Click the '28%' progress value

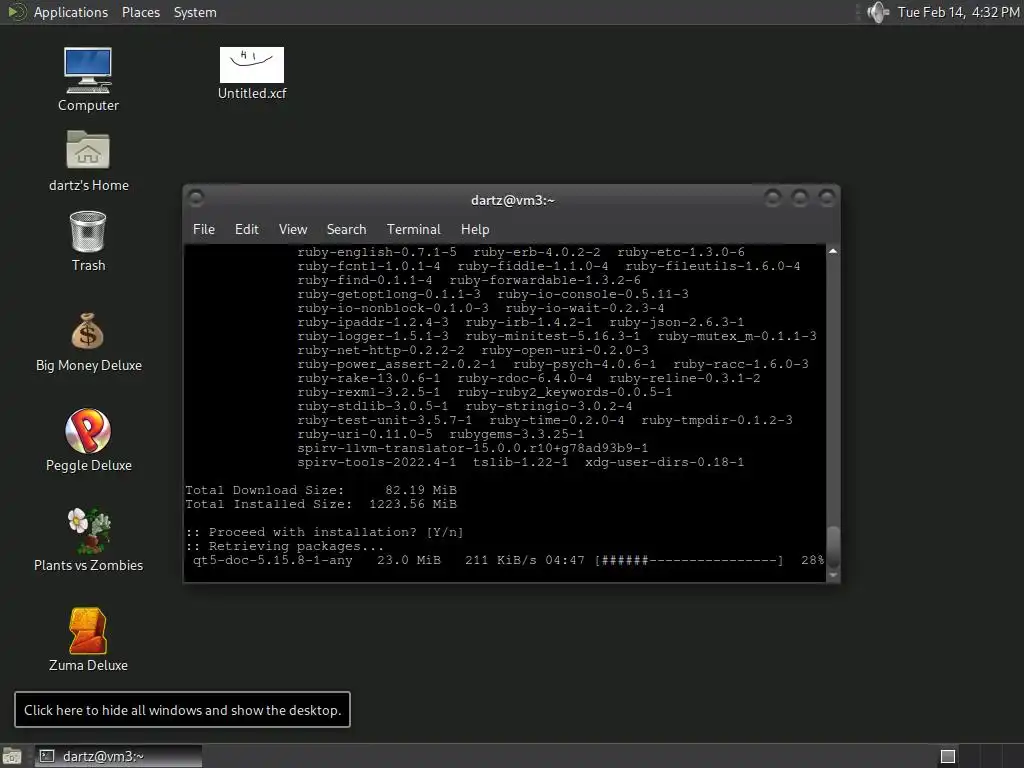tap(812, 560)
